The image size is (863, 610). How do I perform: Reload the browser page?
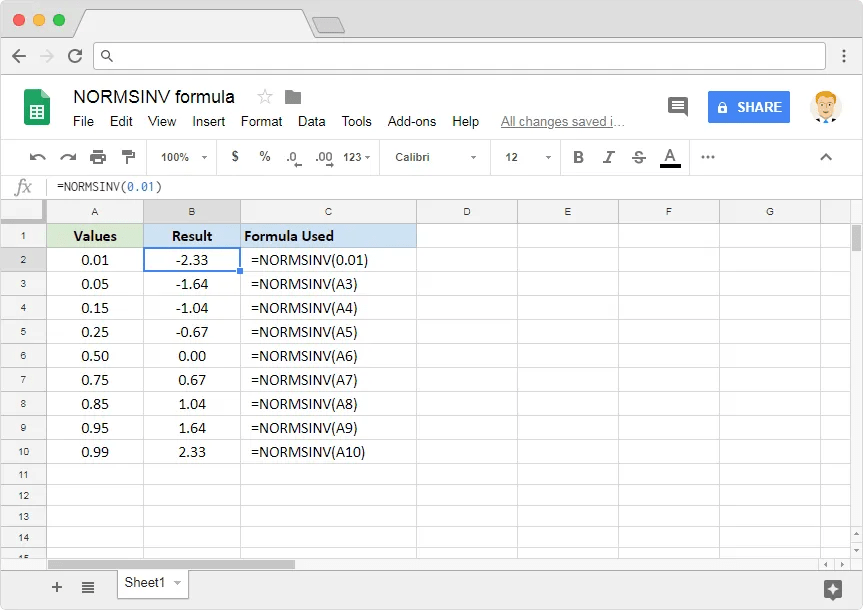[x=75, y=56]
